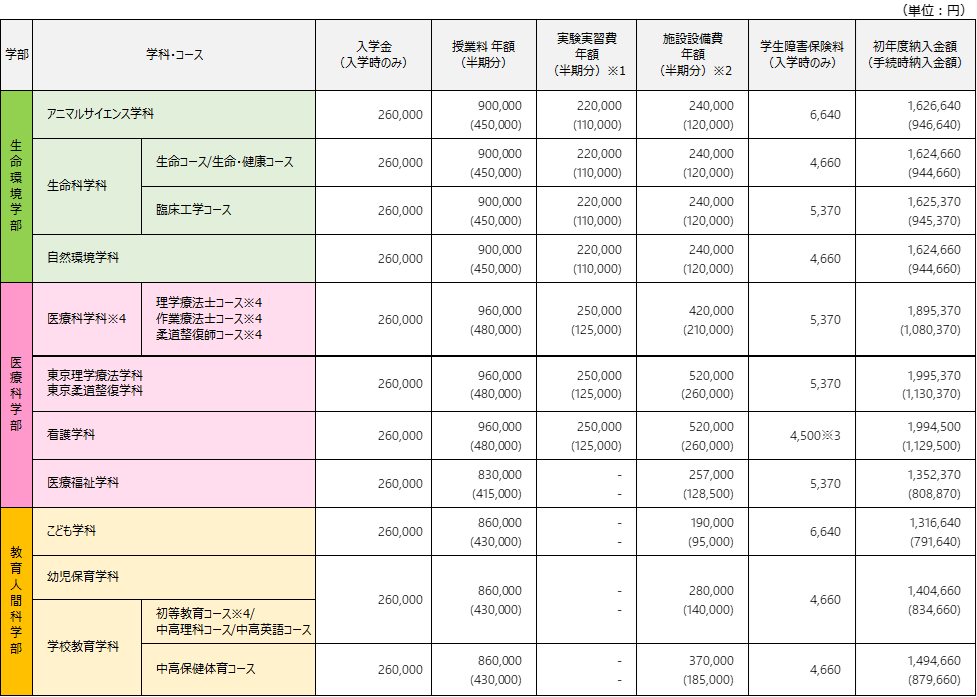Click the 1,316,640 total for こども学科
Screen dimensions: 977x697
tap(934, 523)
